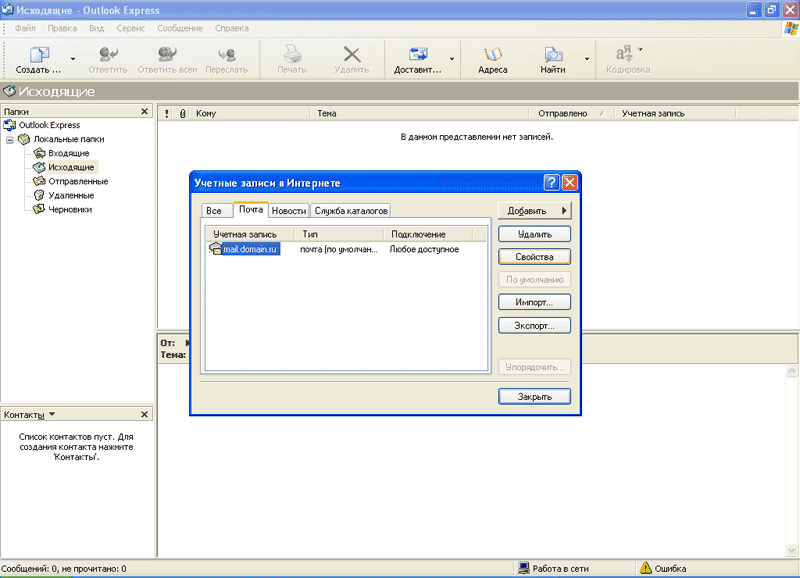Sort messages by Тема column

419,113
